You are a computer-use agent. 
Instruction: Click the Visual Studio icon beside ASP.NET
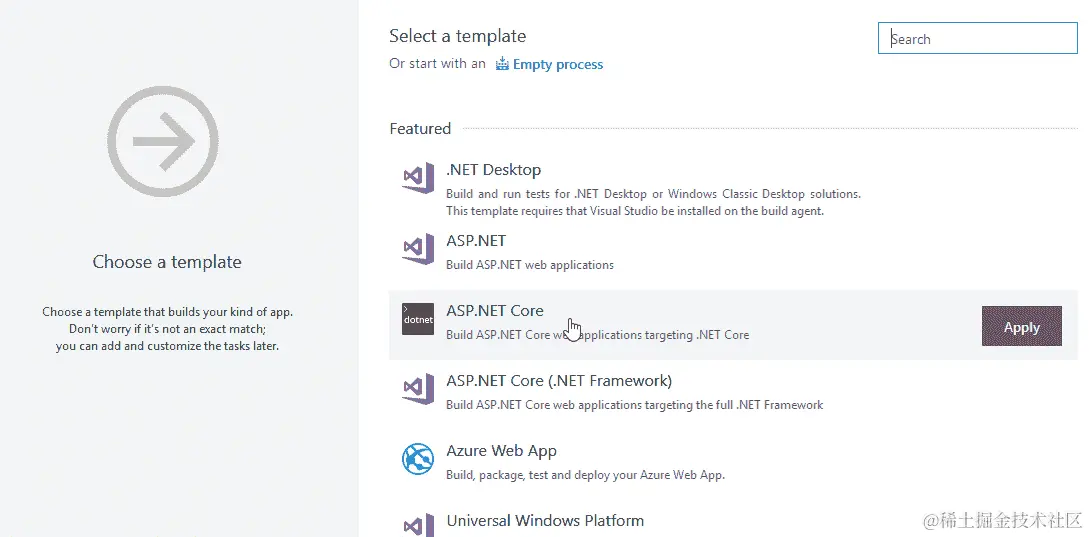point(418,249)
